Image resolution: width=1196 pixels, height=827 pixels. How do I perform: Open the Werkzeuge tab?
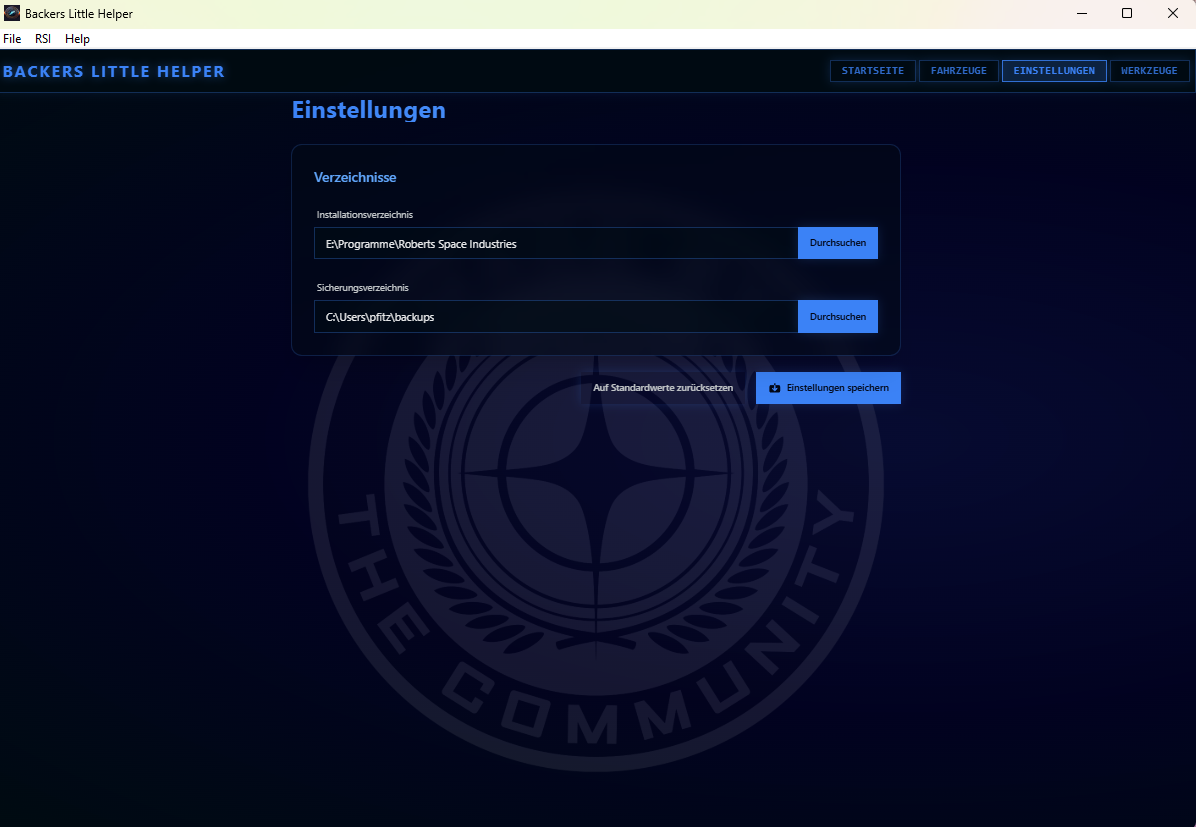1149,71
